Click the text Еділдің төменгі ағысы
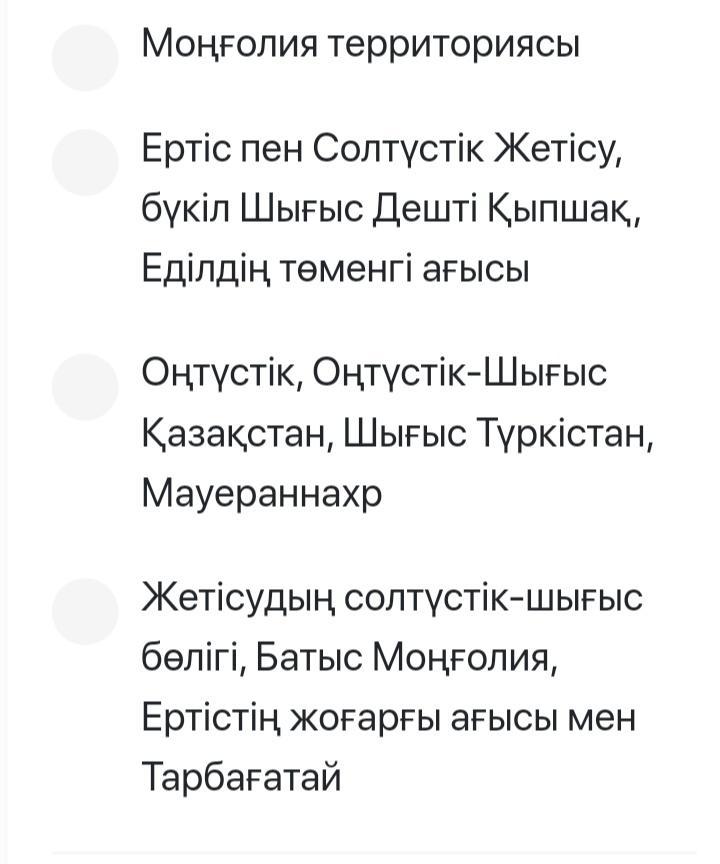This screenshot has width=720, height=864. 335,270
